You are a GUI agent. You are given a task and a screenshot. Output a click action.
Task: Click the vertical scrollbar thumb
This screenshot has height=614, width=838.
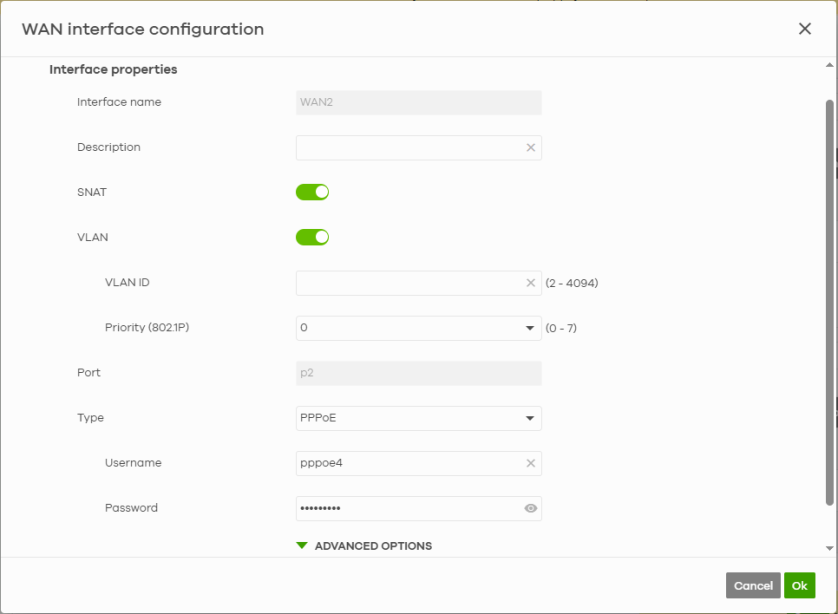tap(829, 300)
